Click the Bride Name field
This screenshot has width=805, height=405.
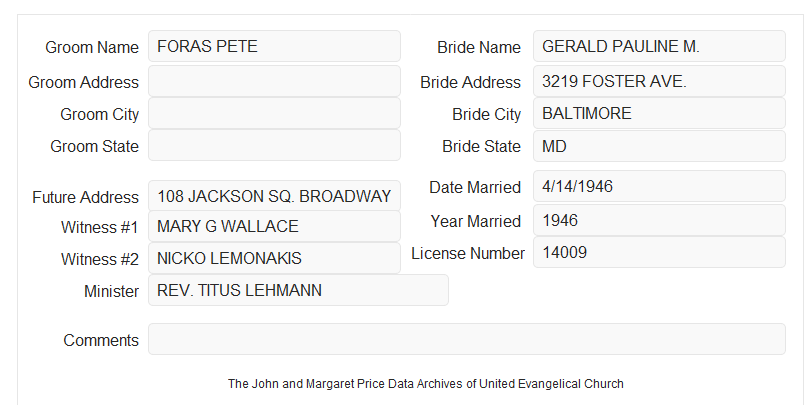[x=659, y=46]
